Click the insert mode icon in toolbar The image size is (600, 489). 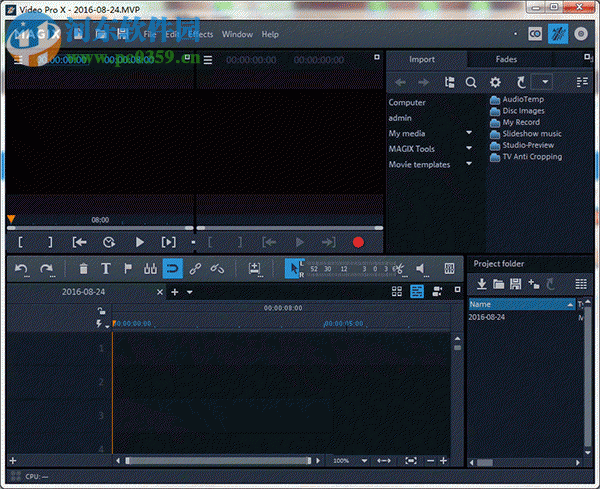pos(254,269)
